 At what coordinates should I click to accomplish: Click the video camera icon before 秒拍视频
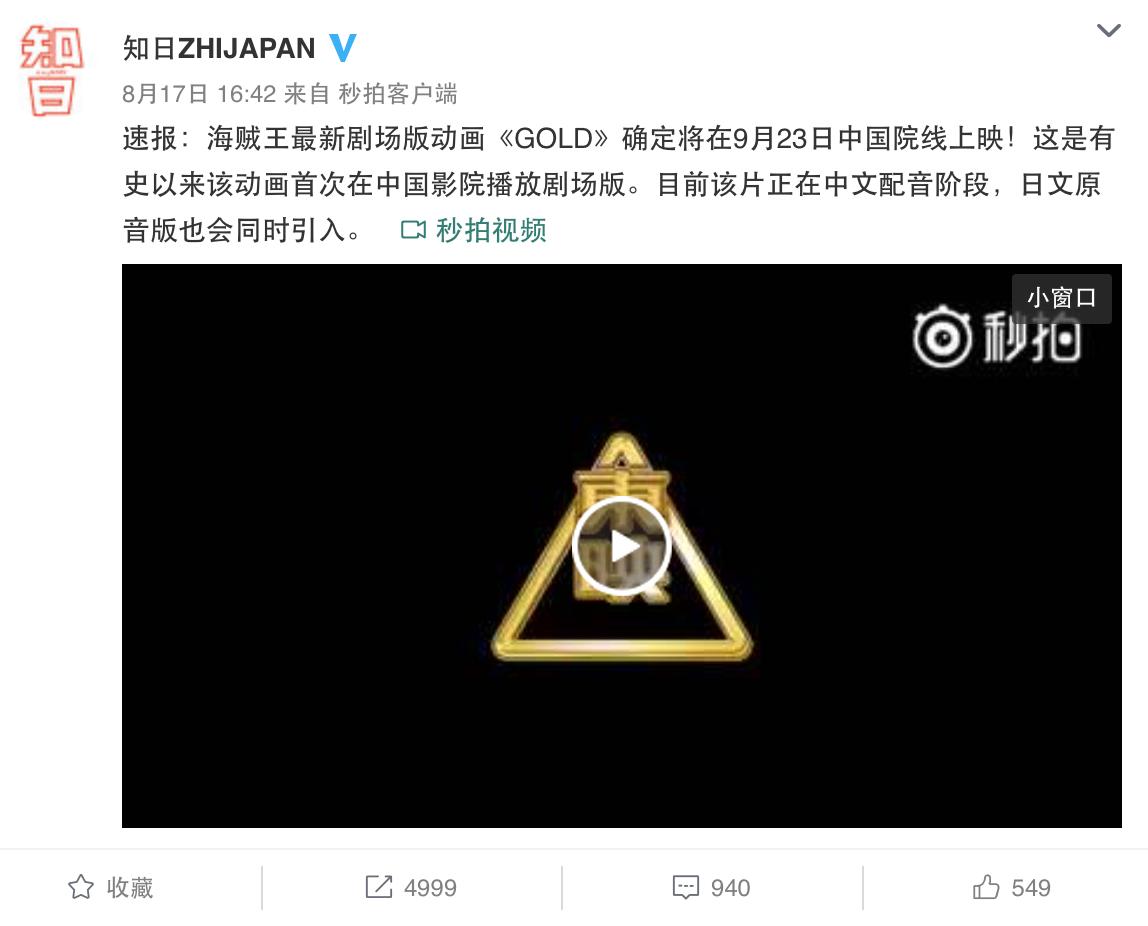[414, 231]
